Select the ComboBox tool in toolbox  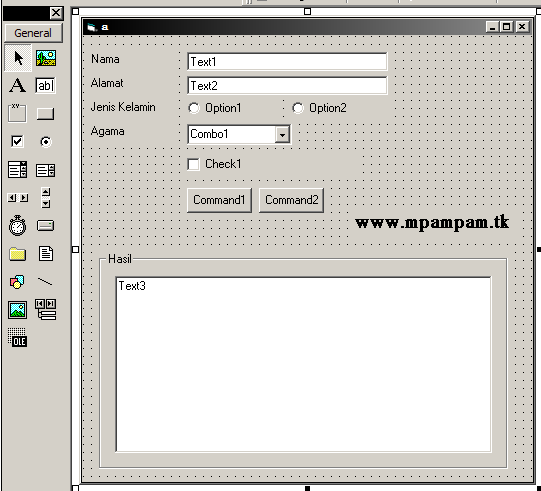(x=17, y=169)
